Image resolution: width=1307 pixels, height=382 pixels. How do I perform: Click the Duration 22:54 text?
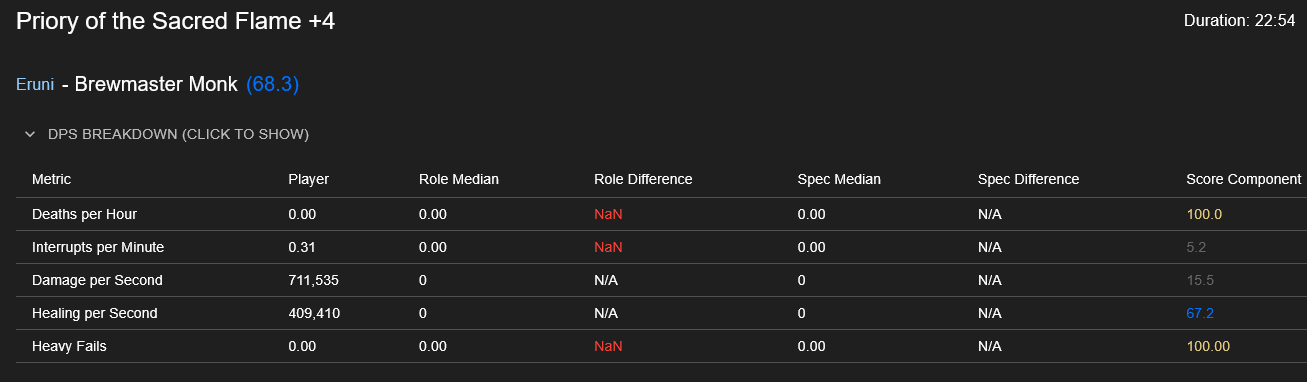click(1240, 21)
